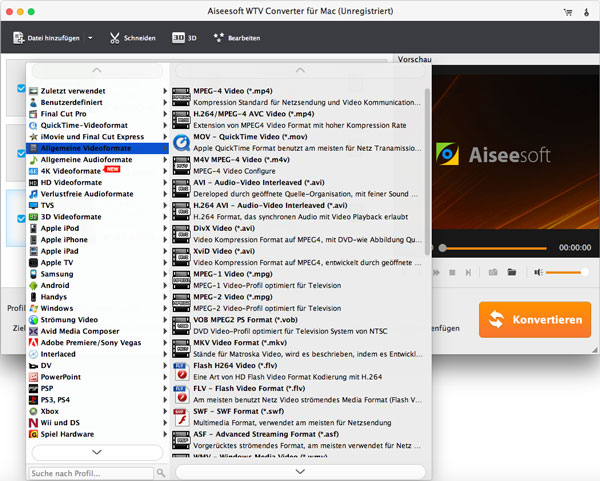Take a snapshot with the camera icon
600x481 pixels.
click(493, 272)
